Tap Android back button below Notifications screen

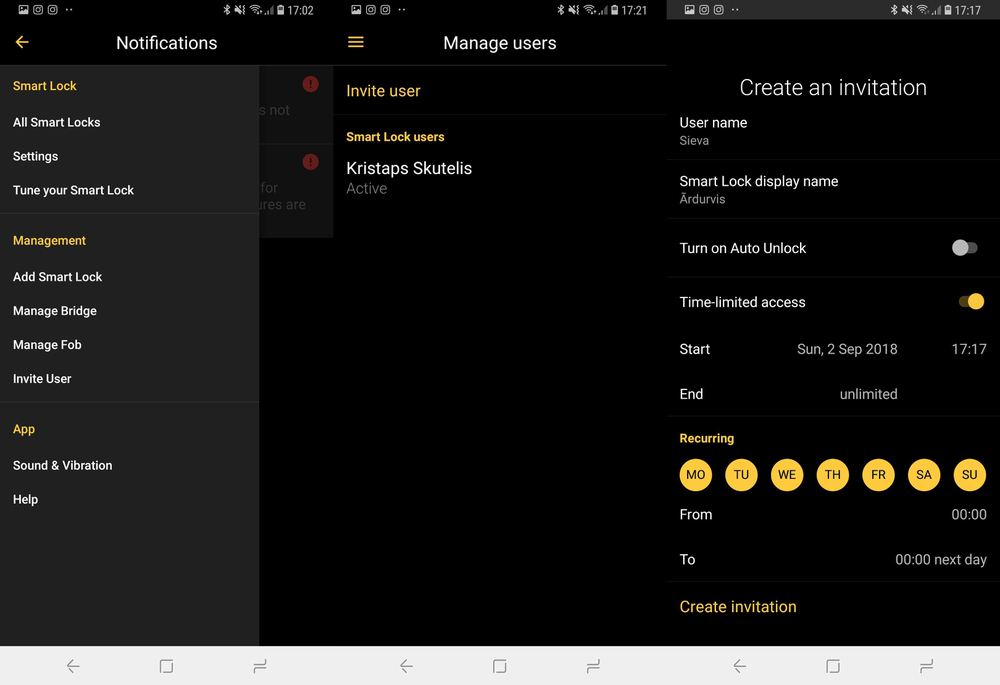[x=73, y=667]
